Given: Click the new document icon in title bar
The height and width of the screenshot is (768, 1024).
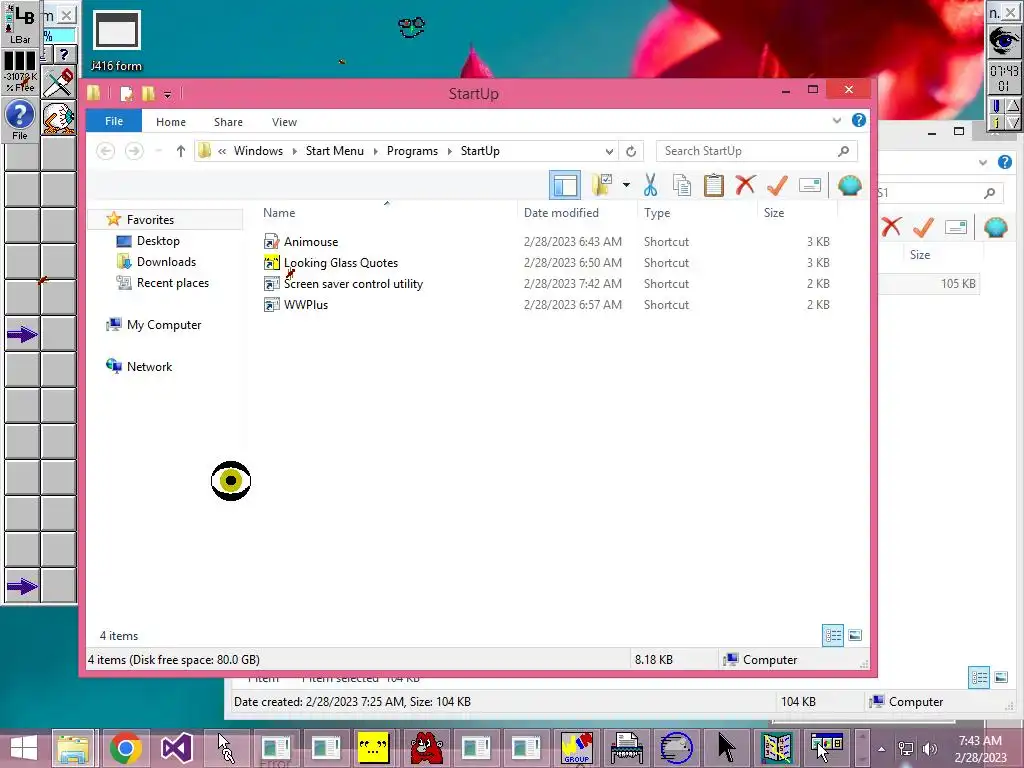Looking at the screenshot, I should [x=126, y=94].
